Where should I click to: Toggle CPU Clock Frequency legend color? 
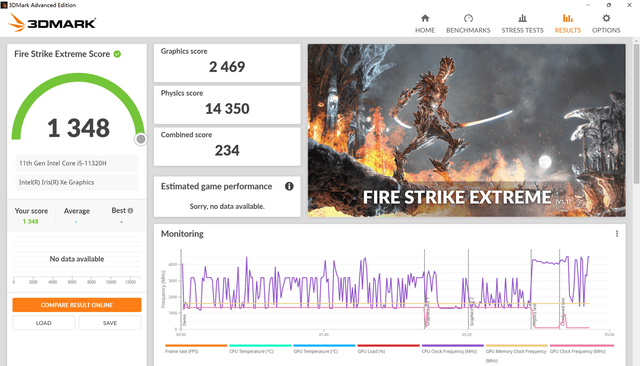[x=452, y=346]
